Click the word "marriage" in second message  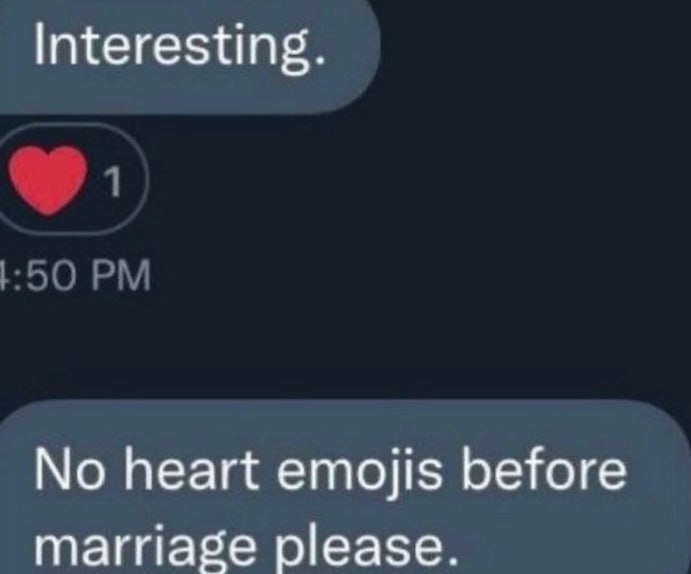(135, 545)
